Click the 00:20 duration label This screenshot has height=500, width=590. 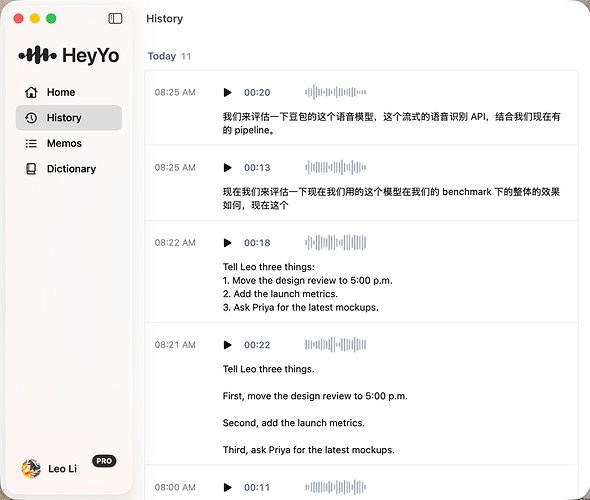pos(257,93)
